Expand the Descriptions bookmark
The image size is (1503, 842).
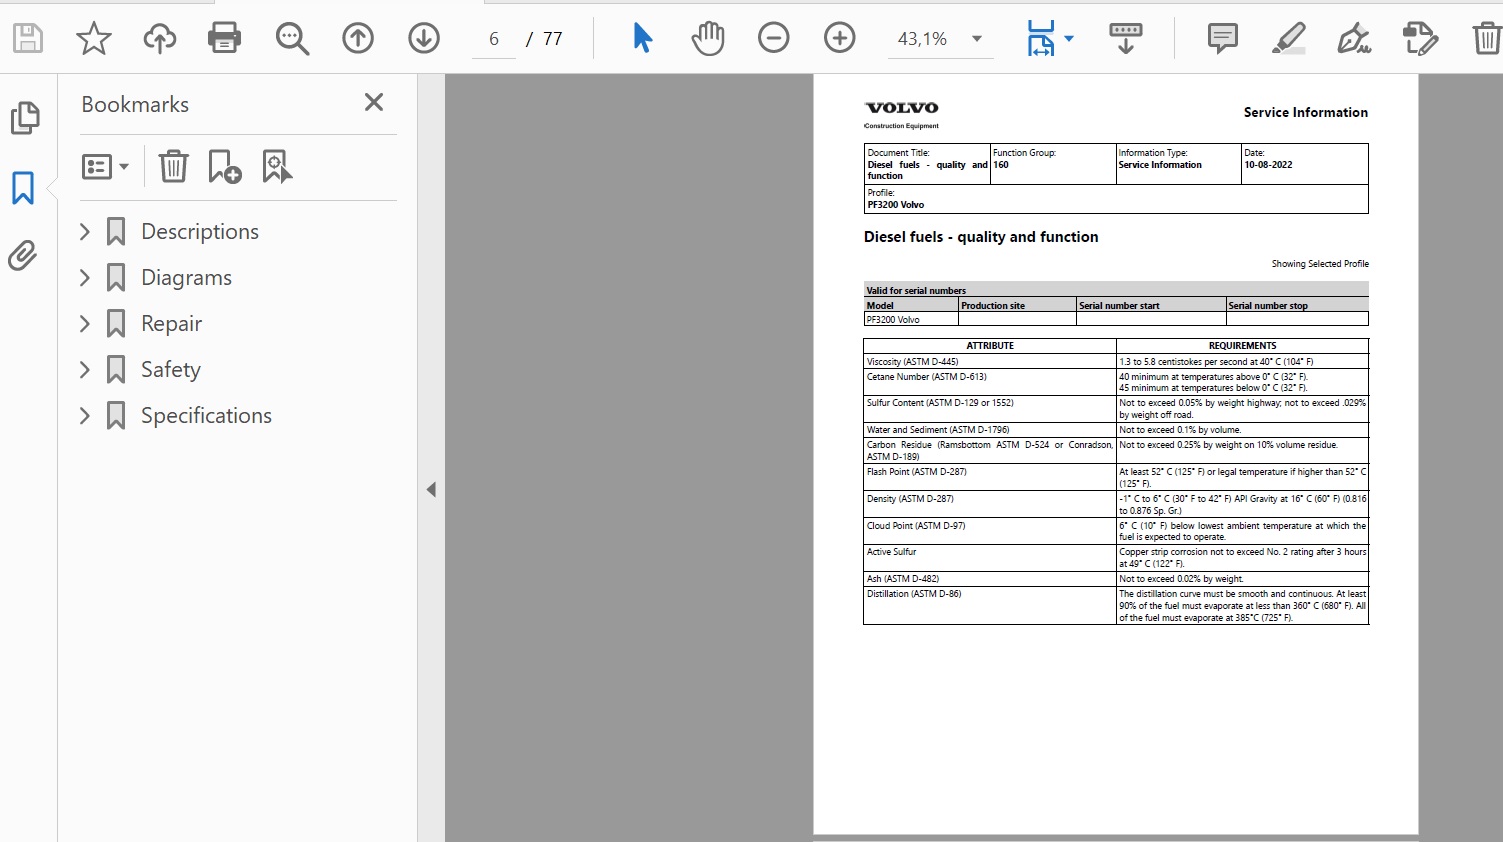(x=85, y=232)
